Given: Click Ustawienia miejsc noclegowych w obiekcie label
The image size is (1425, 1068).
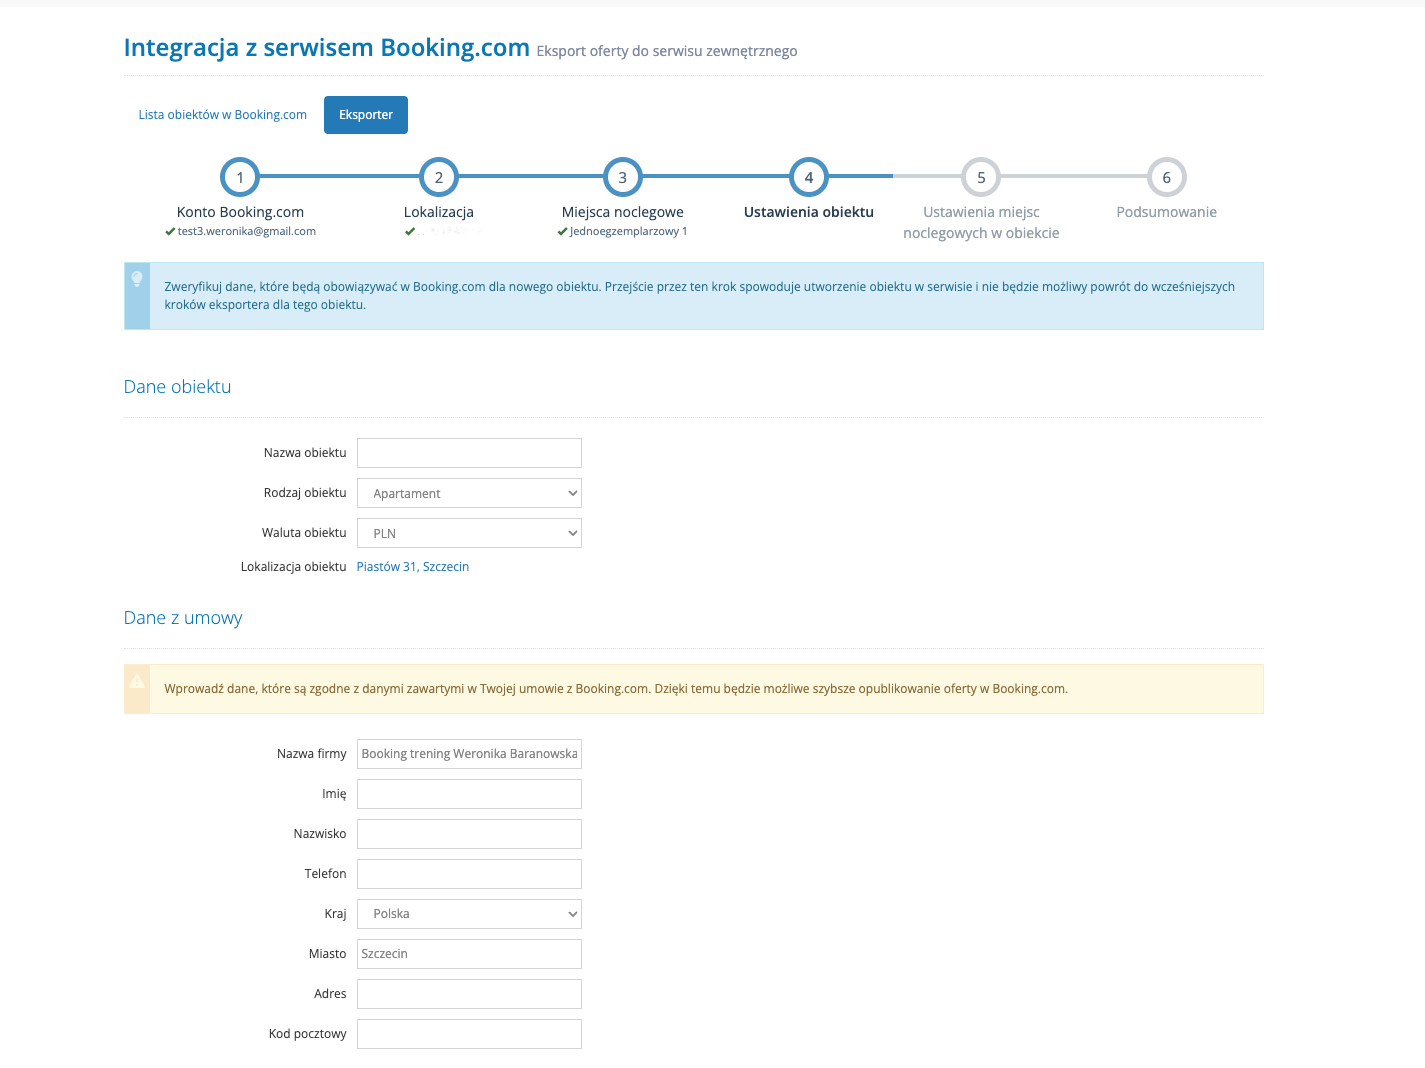Looking at the screenshot, I should tap(981, 222).
